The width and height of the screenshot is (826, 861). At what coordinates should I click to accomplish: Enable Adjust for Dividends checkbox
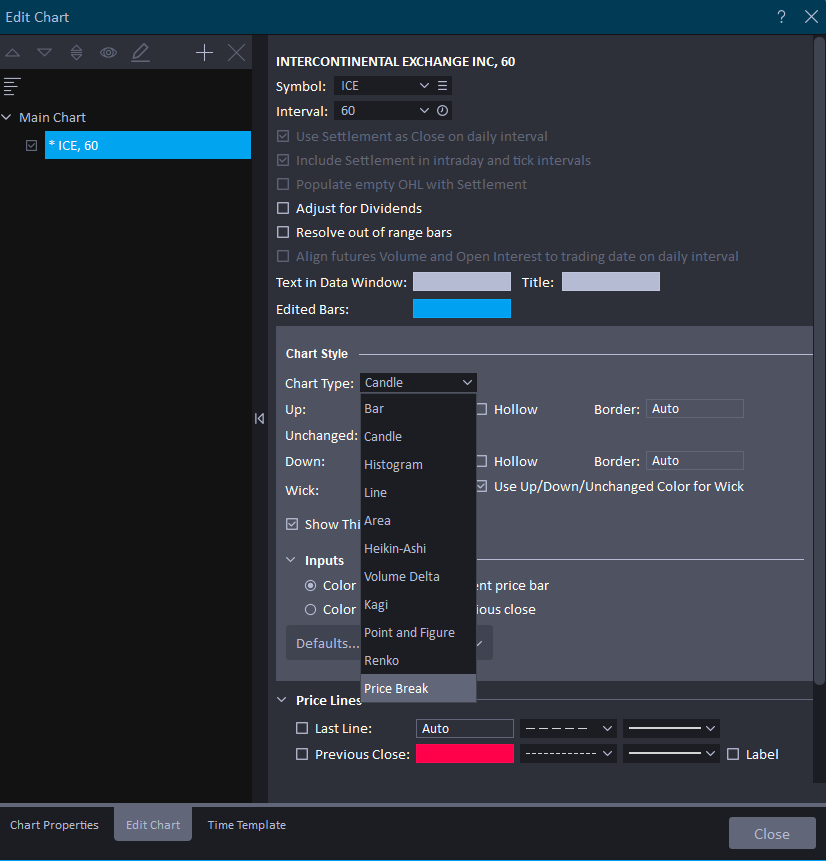click(283, 208)
